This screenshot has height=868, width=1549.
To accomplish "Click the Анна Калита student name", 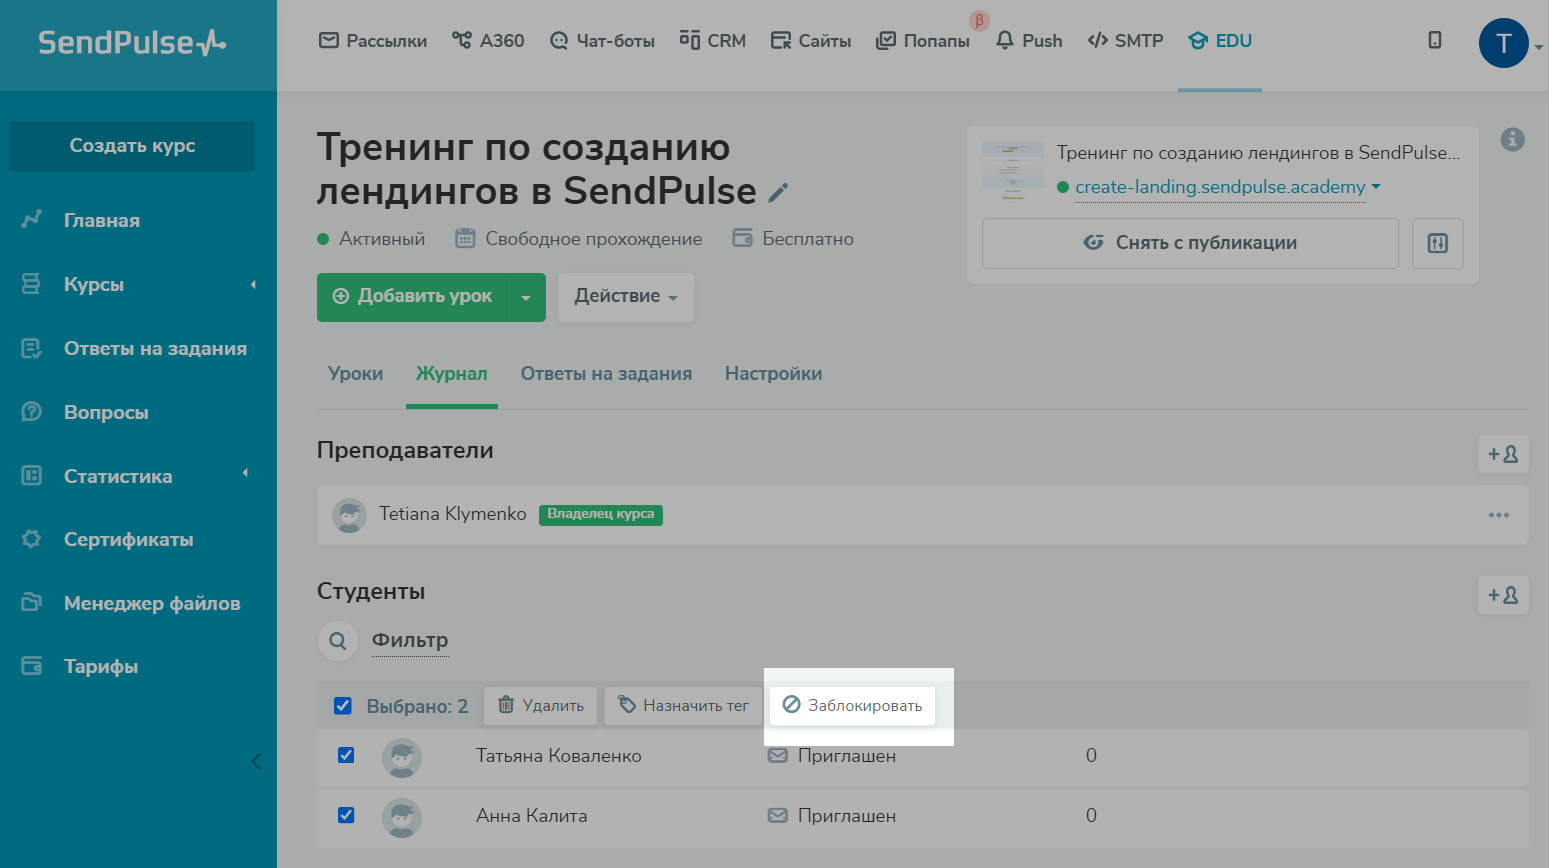I will click(532, 816).
